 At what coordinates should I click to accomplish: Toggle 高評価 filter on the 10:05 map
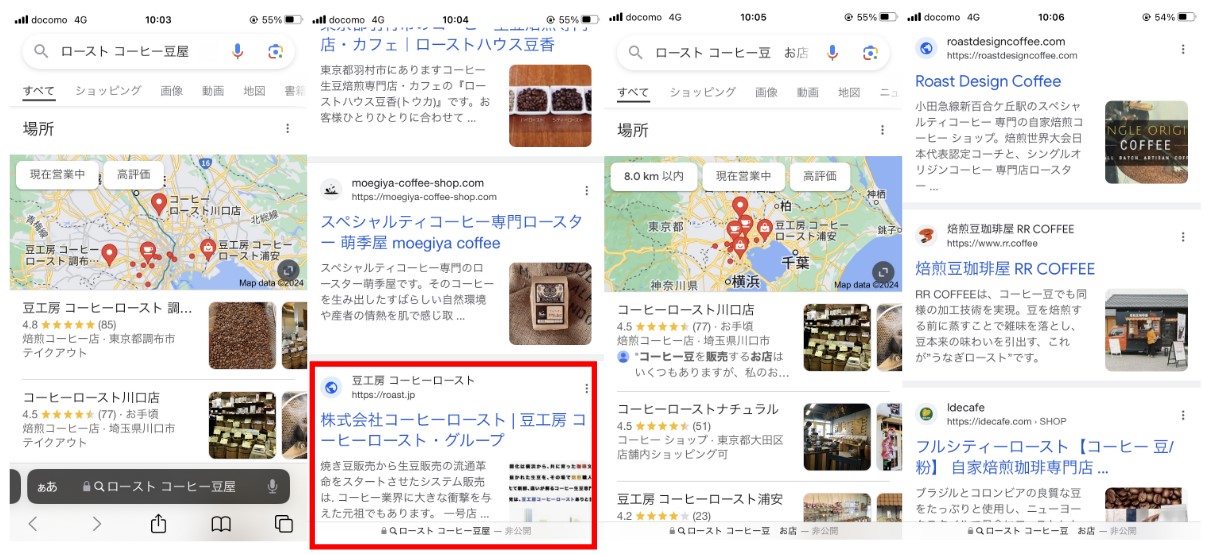click(820, 176)
